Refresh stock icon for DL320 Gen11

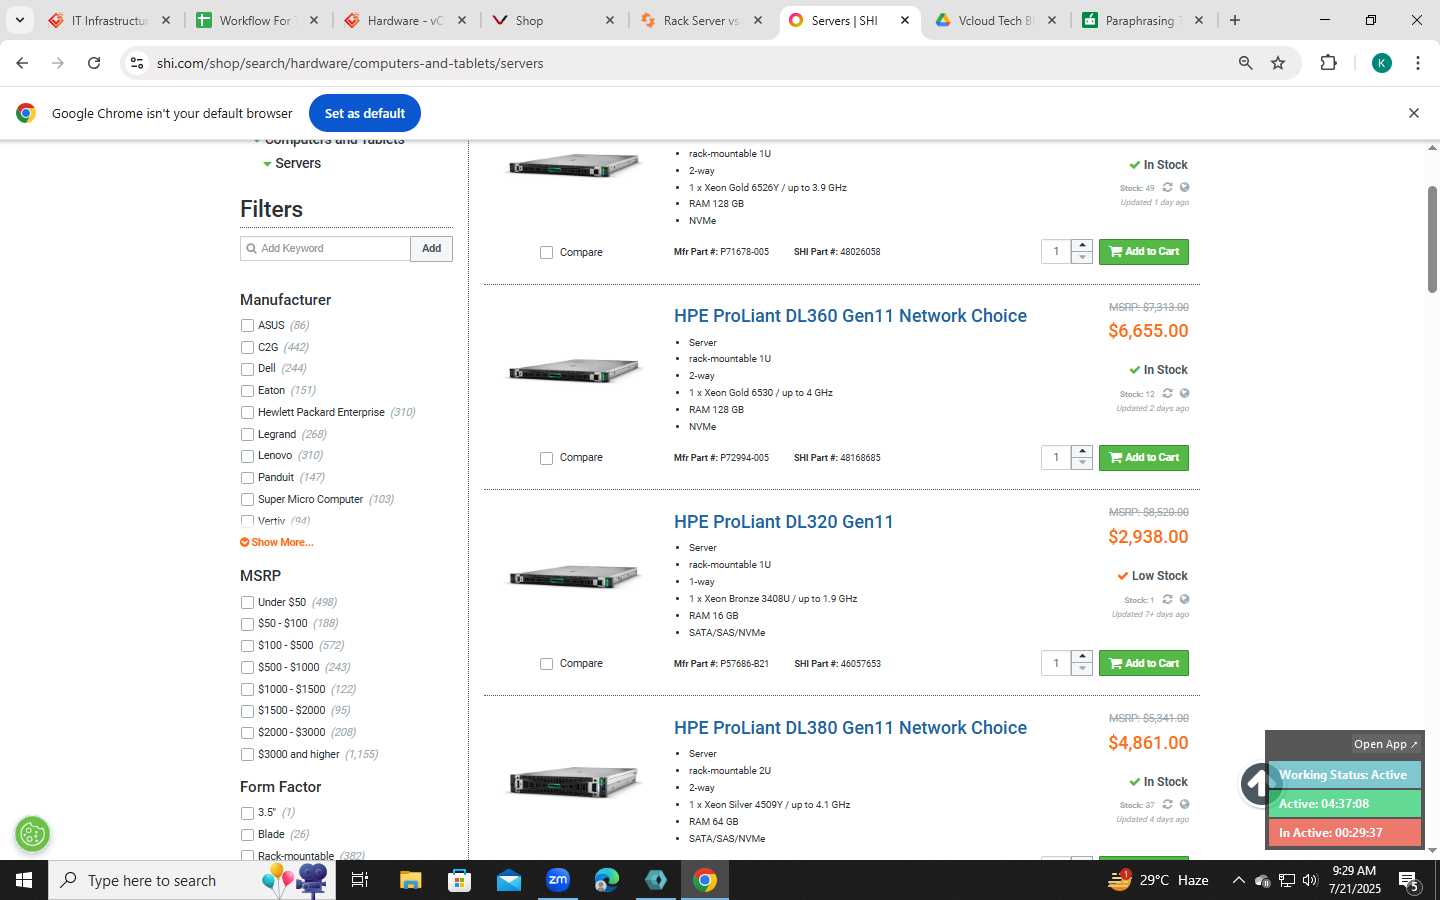[x=1167, y=599]
